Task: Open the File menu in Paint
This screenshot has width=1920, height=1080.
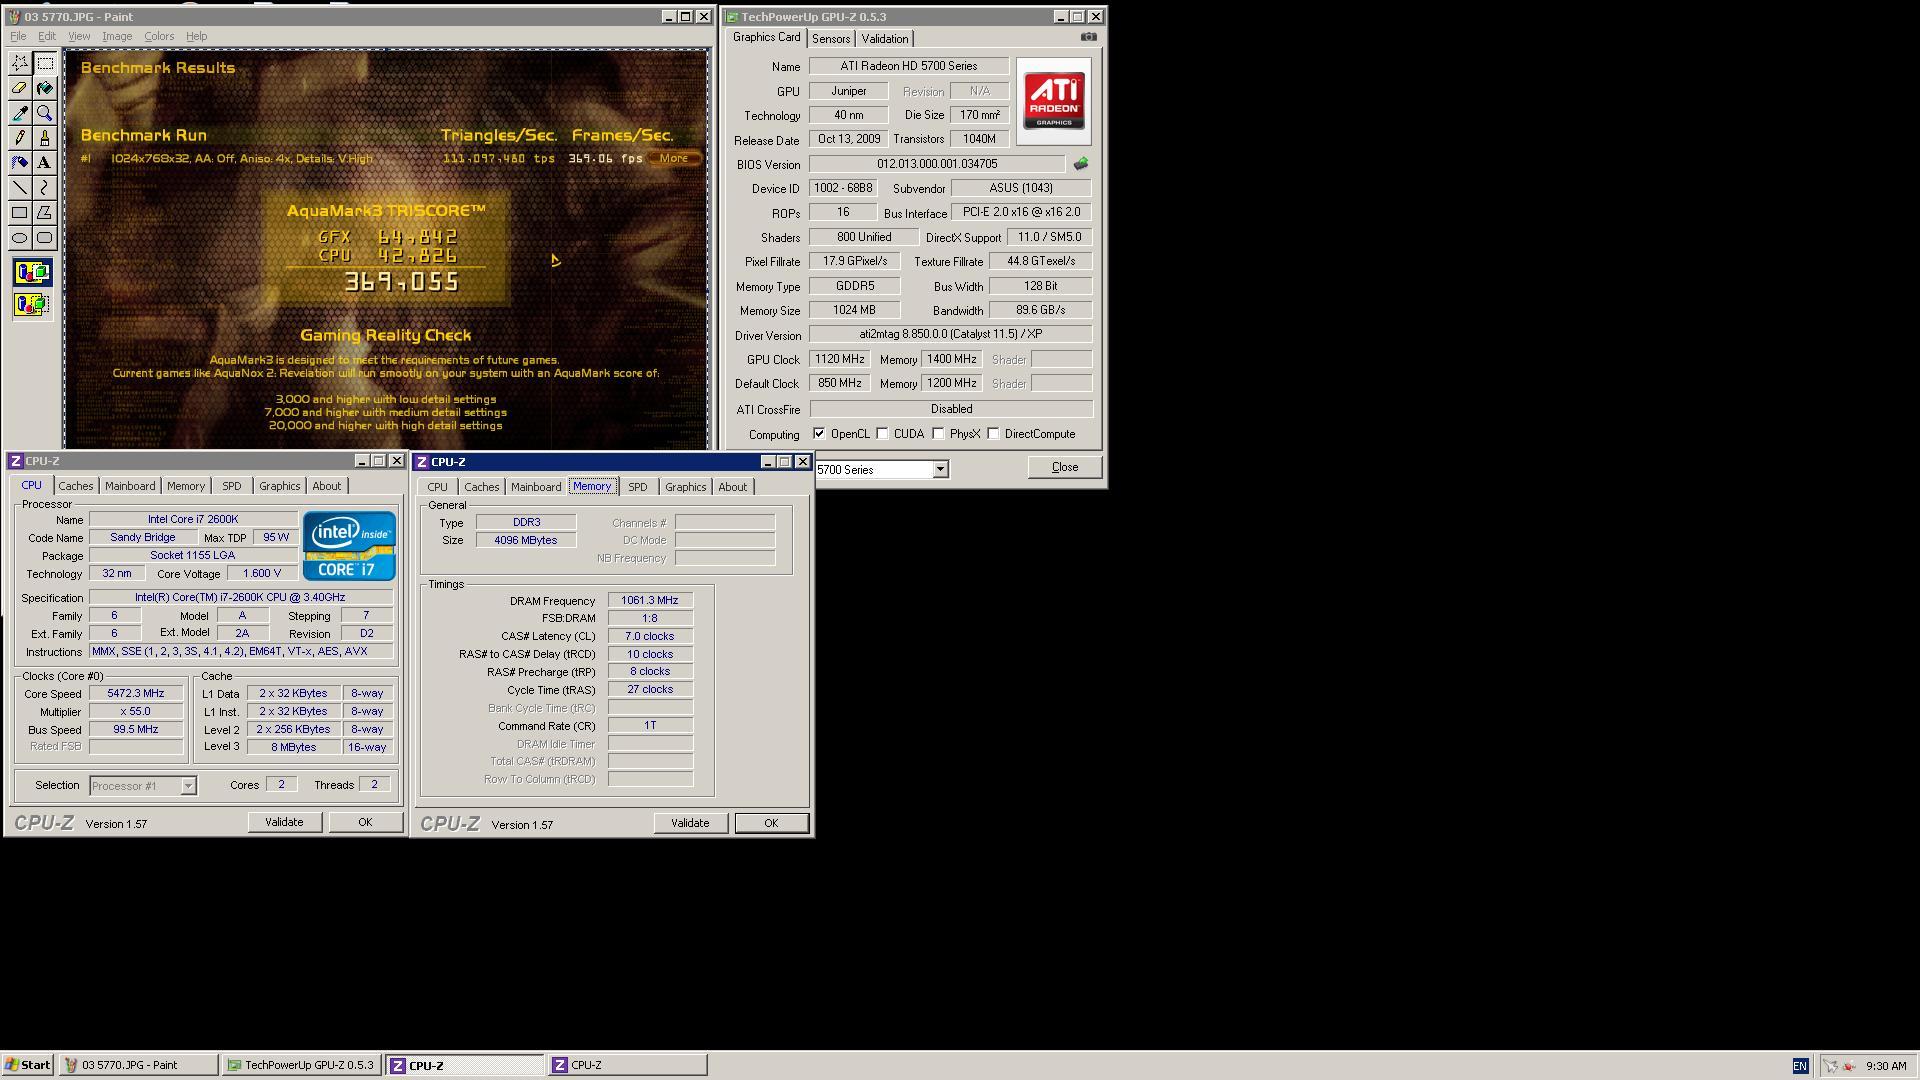Action: [18, 36]
